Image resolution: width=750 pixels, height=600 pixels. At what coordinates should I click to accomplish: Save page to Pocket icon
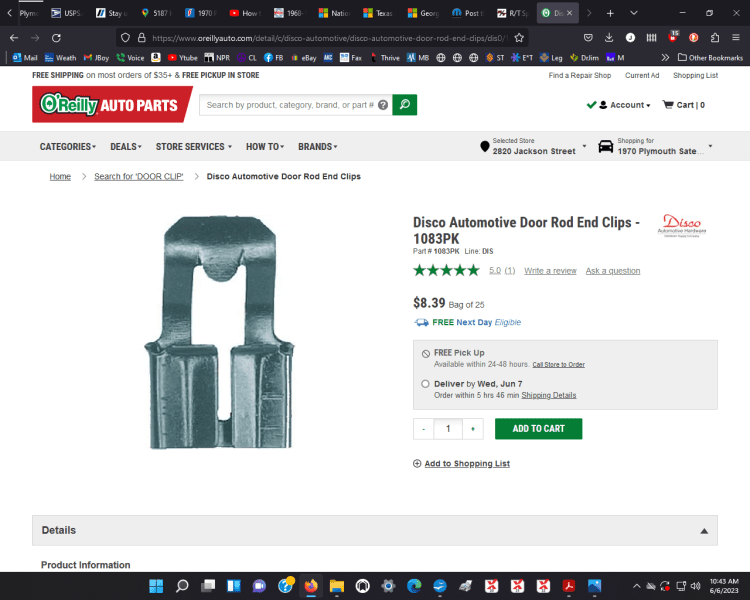coord(588,38)
